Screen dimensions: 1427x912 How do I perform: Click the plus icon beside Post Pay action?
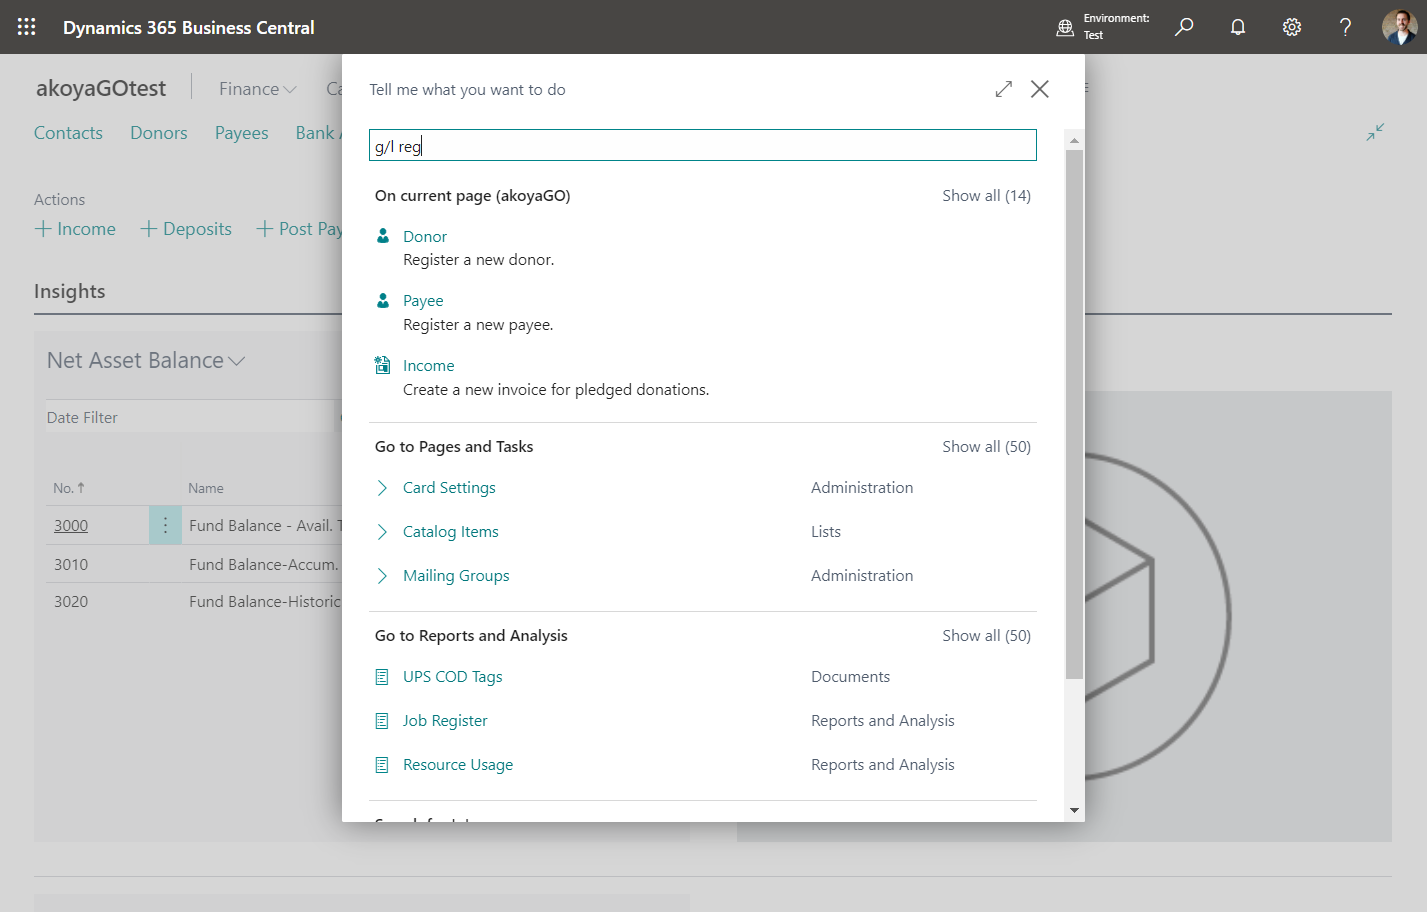(265, 229)
